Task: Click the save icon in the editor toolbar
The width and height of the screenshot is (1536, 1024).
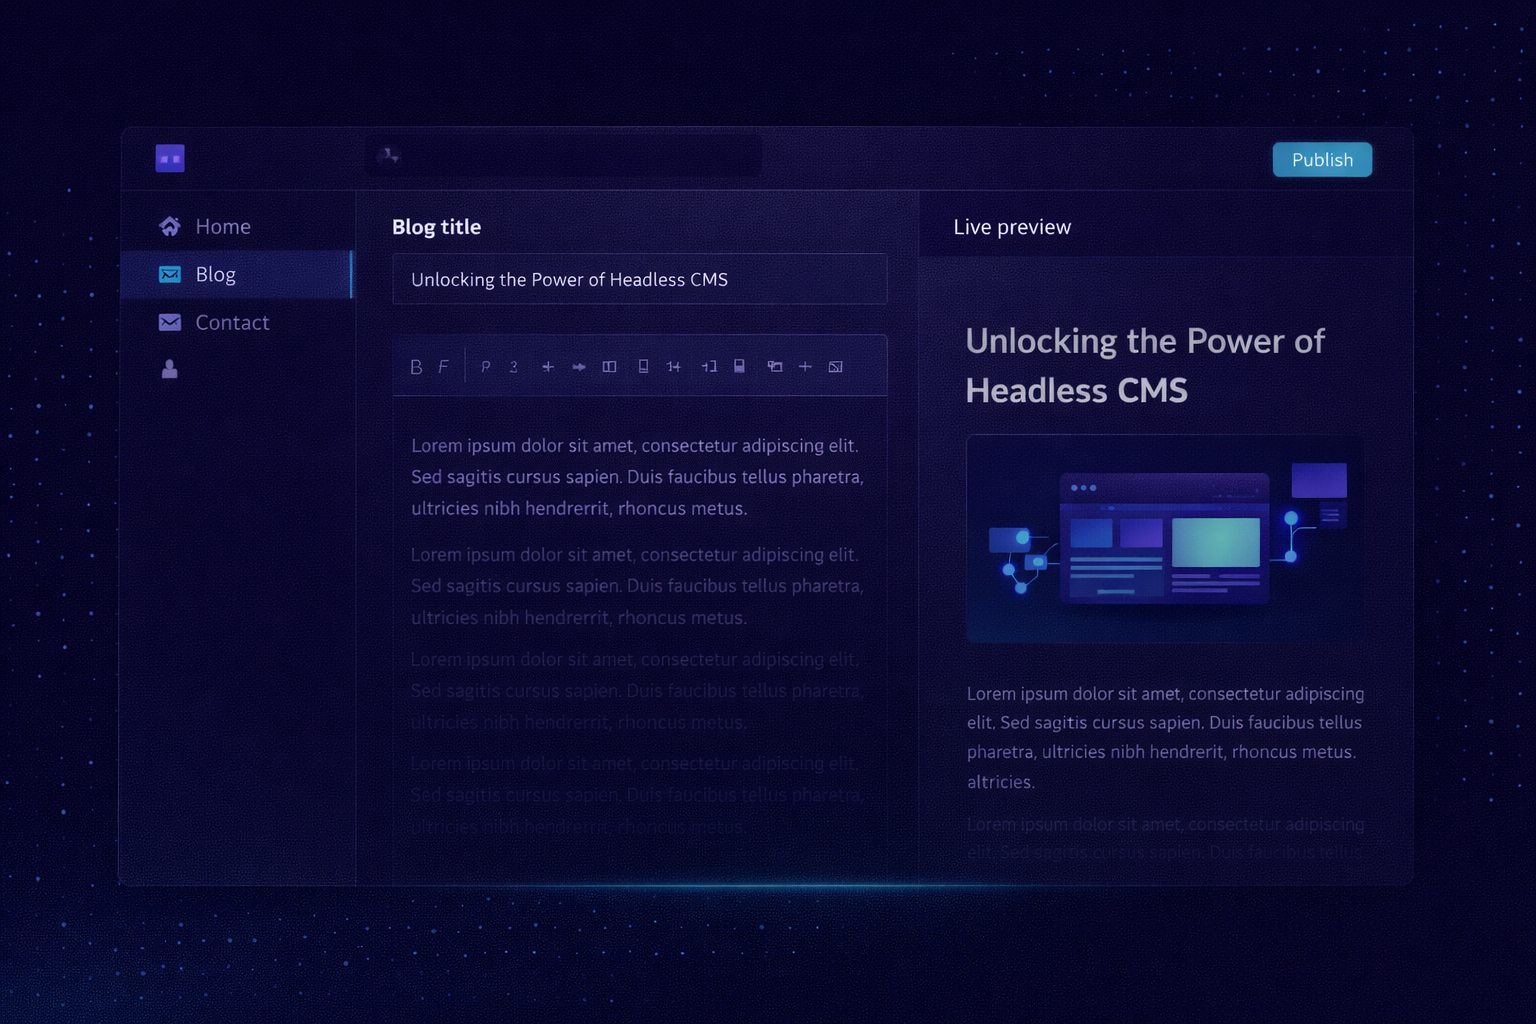Action: [x=740, y=366]
